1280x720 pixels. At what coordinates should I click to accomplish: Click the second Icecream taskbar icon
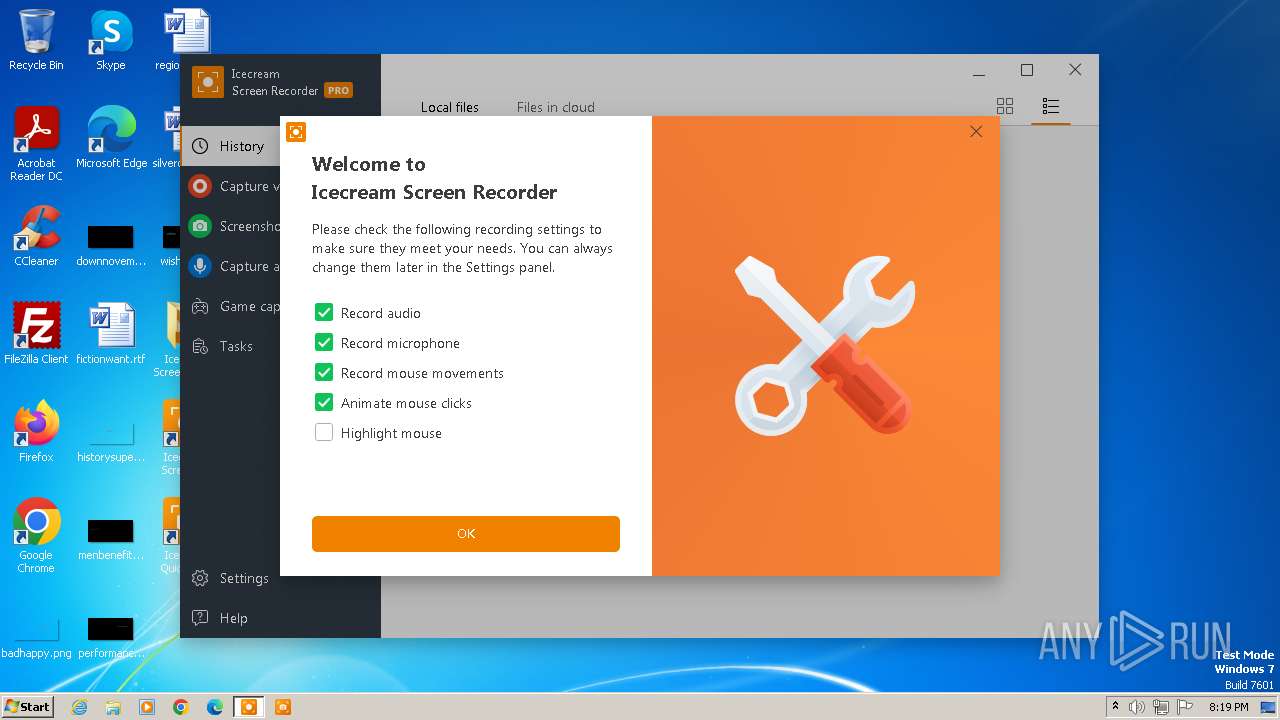pyautogui.click(x=283, y=707)
